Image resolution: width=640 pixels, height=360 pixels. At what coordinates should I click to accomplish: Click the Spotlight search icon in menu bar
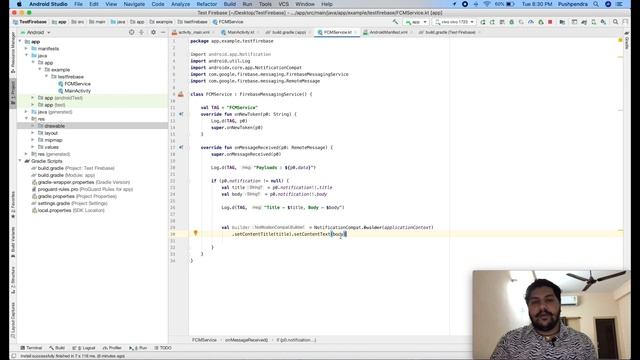click(x=596, y=4)
